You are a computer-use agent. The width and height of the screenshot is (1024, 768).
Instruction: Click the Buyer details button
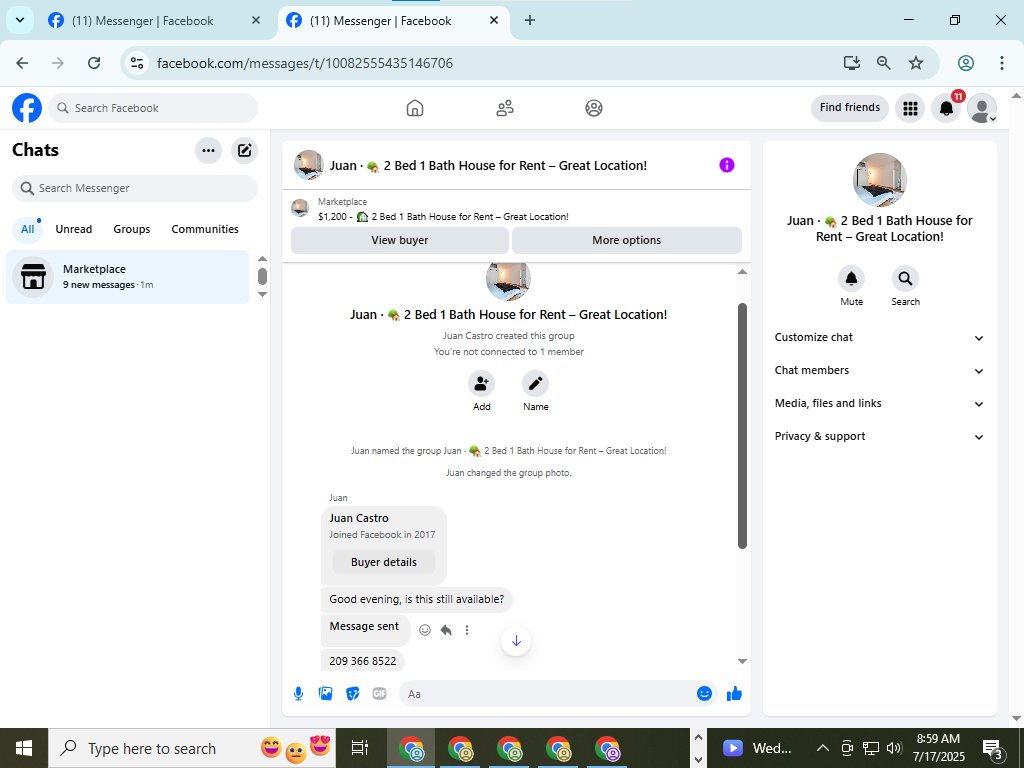point(383,562)
